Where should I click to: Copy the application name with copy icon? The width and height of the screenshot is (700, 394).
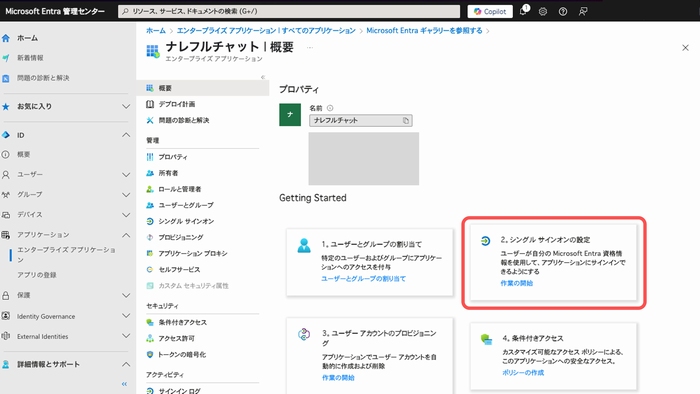coord(406,120)
